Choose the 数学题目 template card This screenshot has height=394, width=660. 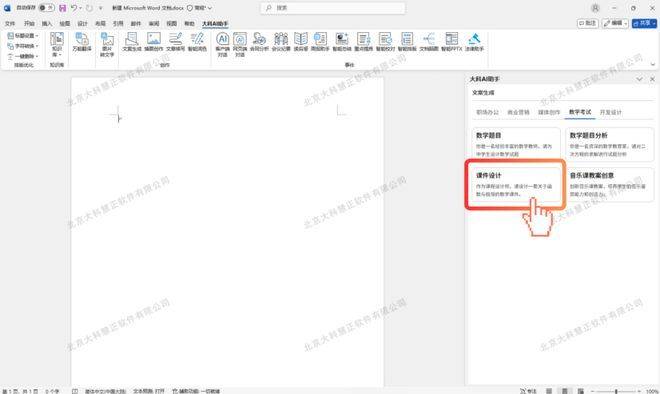click(516, 144)
